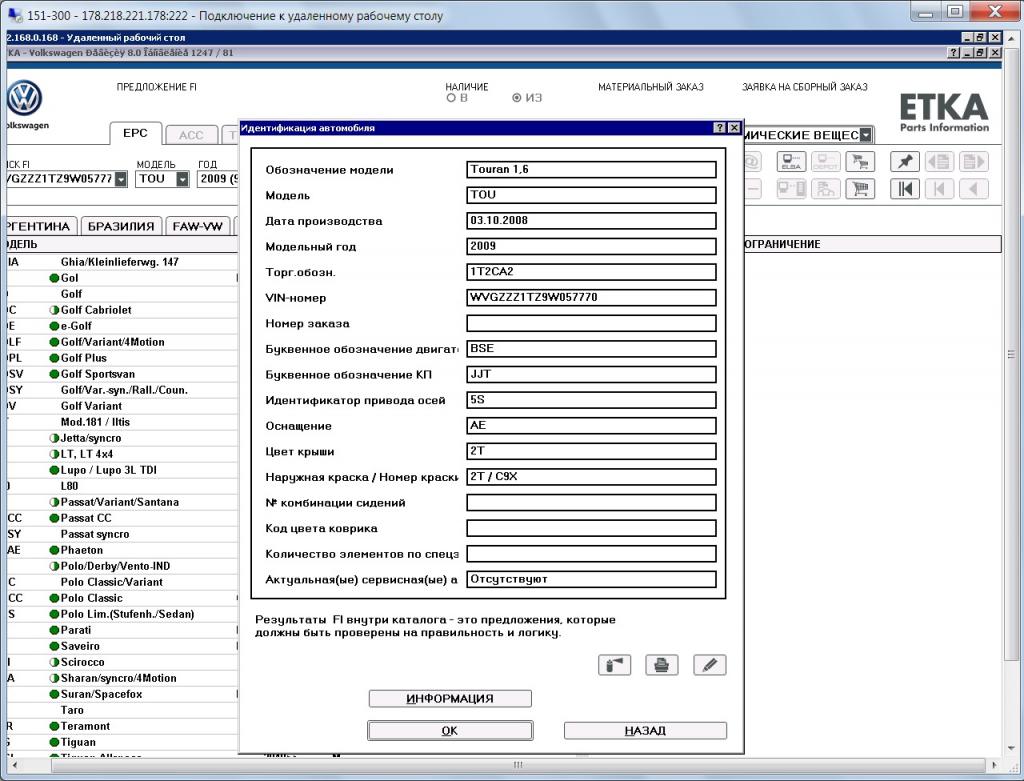This screenshot has width=1024, height=781.
Task: Switch to the ACC tab
Action: [x=191, y=135]
